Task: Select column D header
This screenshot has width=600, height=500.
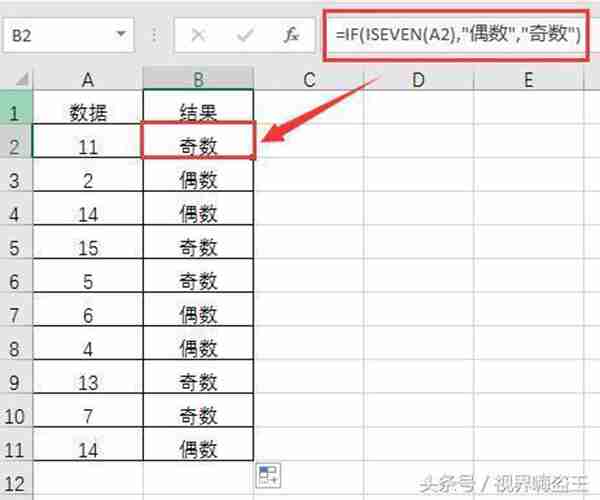Action: tap(419, 80)
